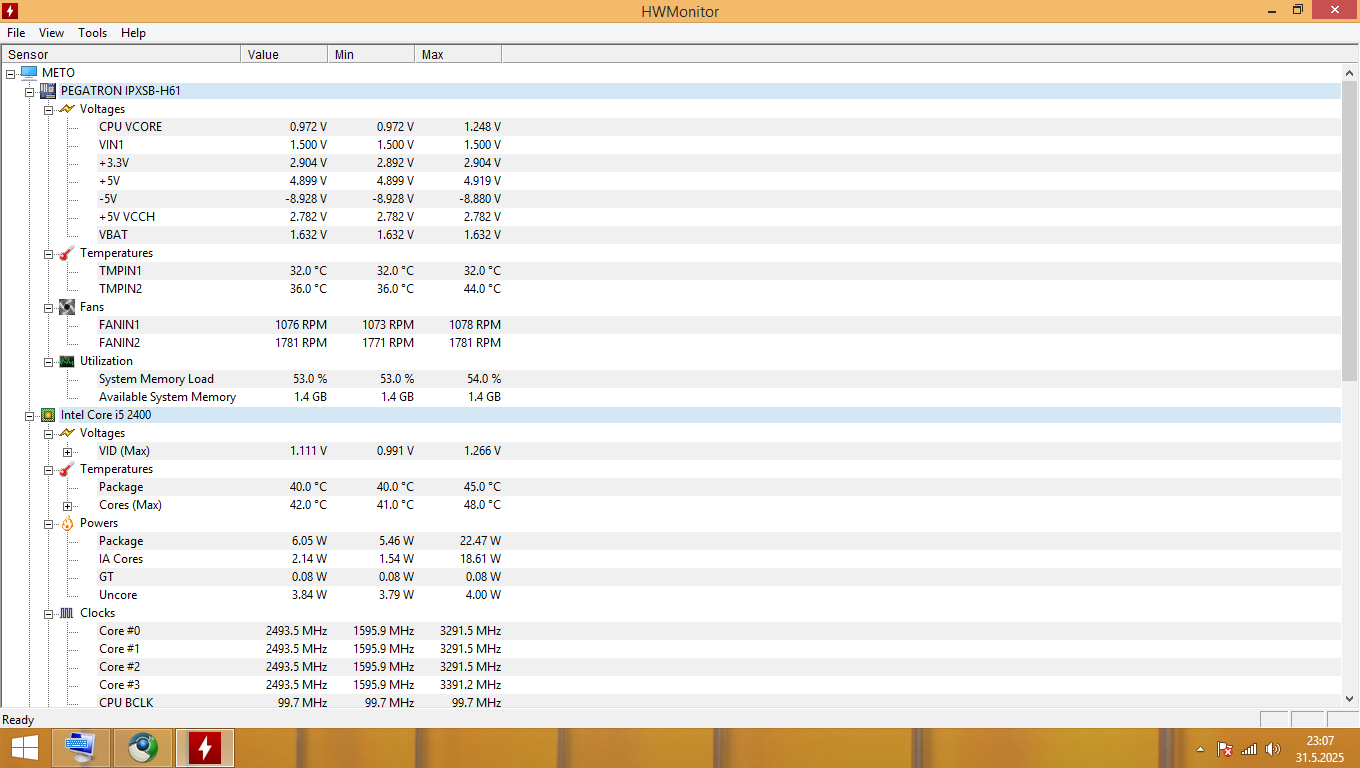Image resolution: width=1360 pixels, height=768 pixels.
Task: Click the METO computer icon
Action: pyautogui.click(x=28, y=73)
